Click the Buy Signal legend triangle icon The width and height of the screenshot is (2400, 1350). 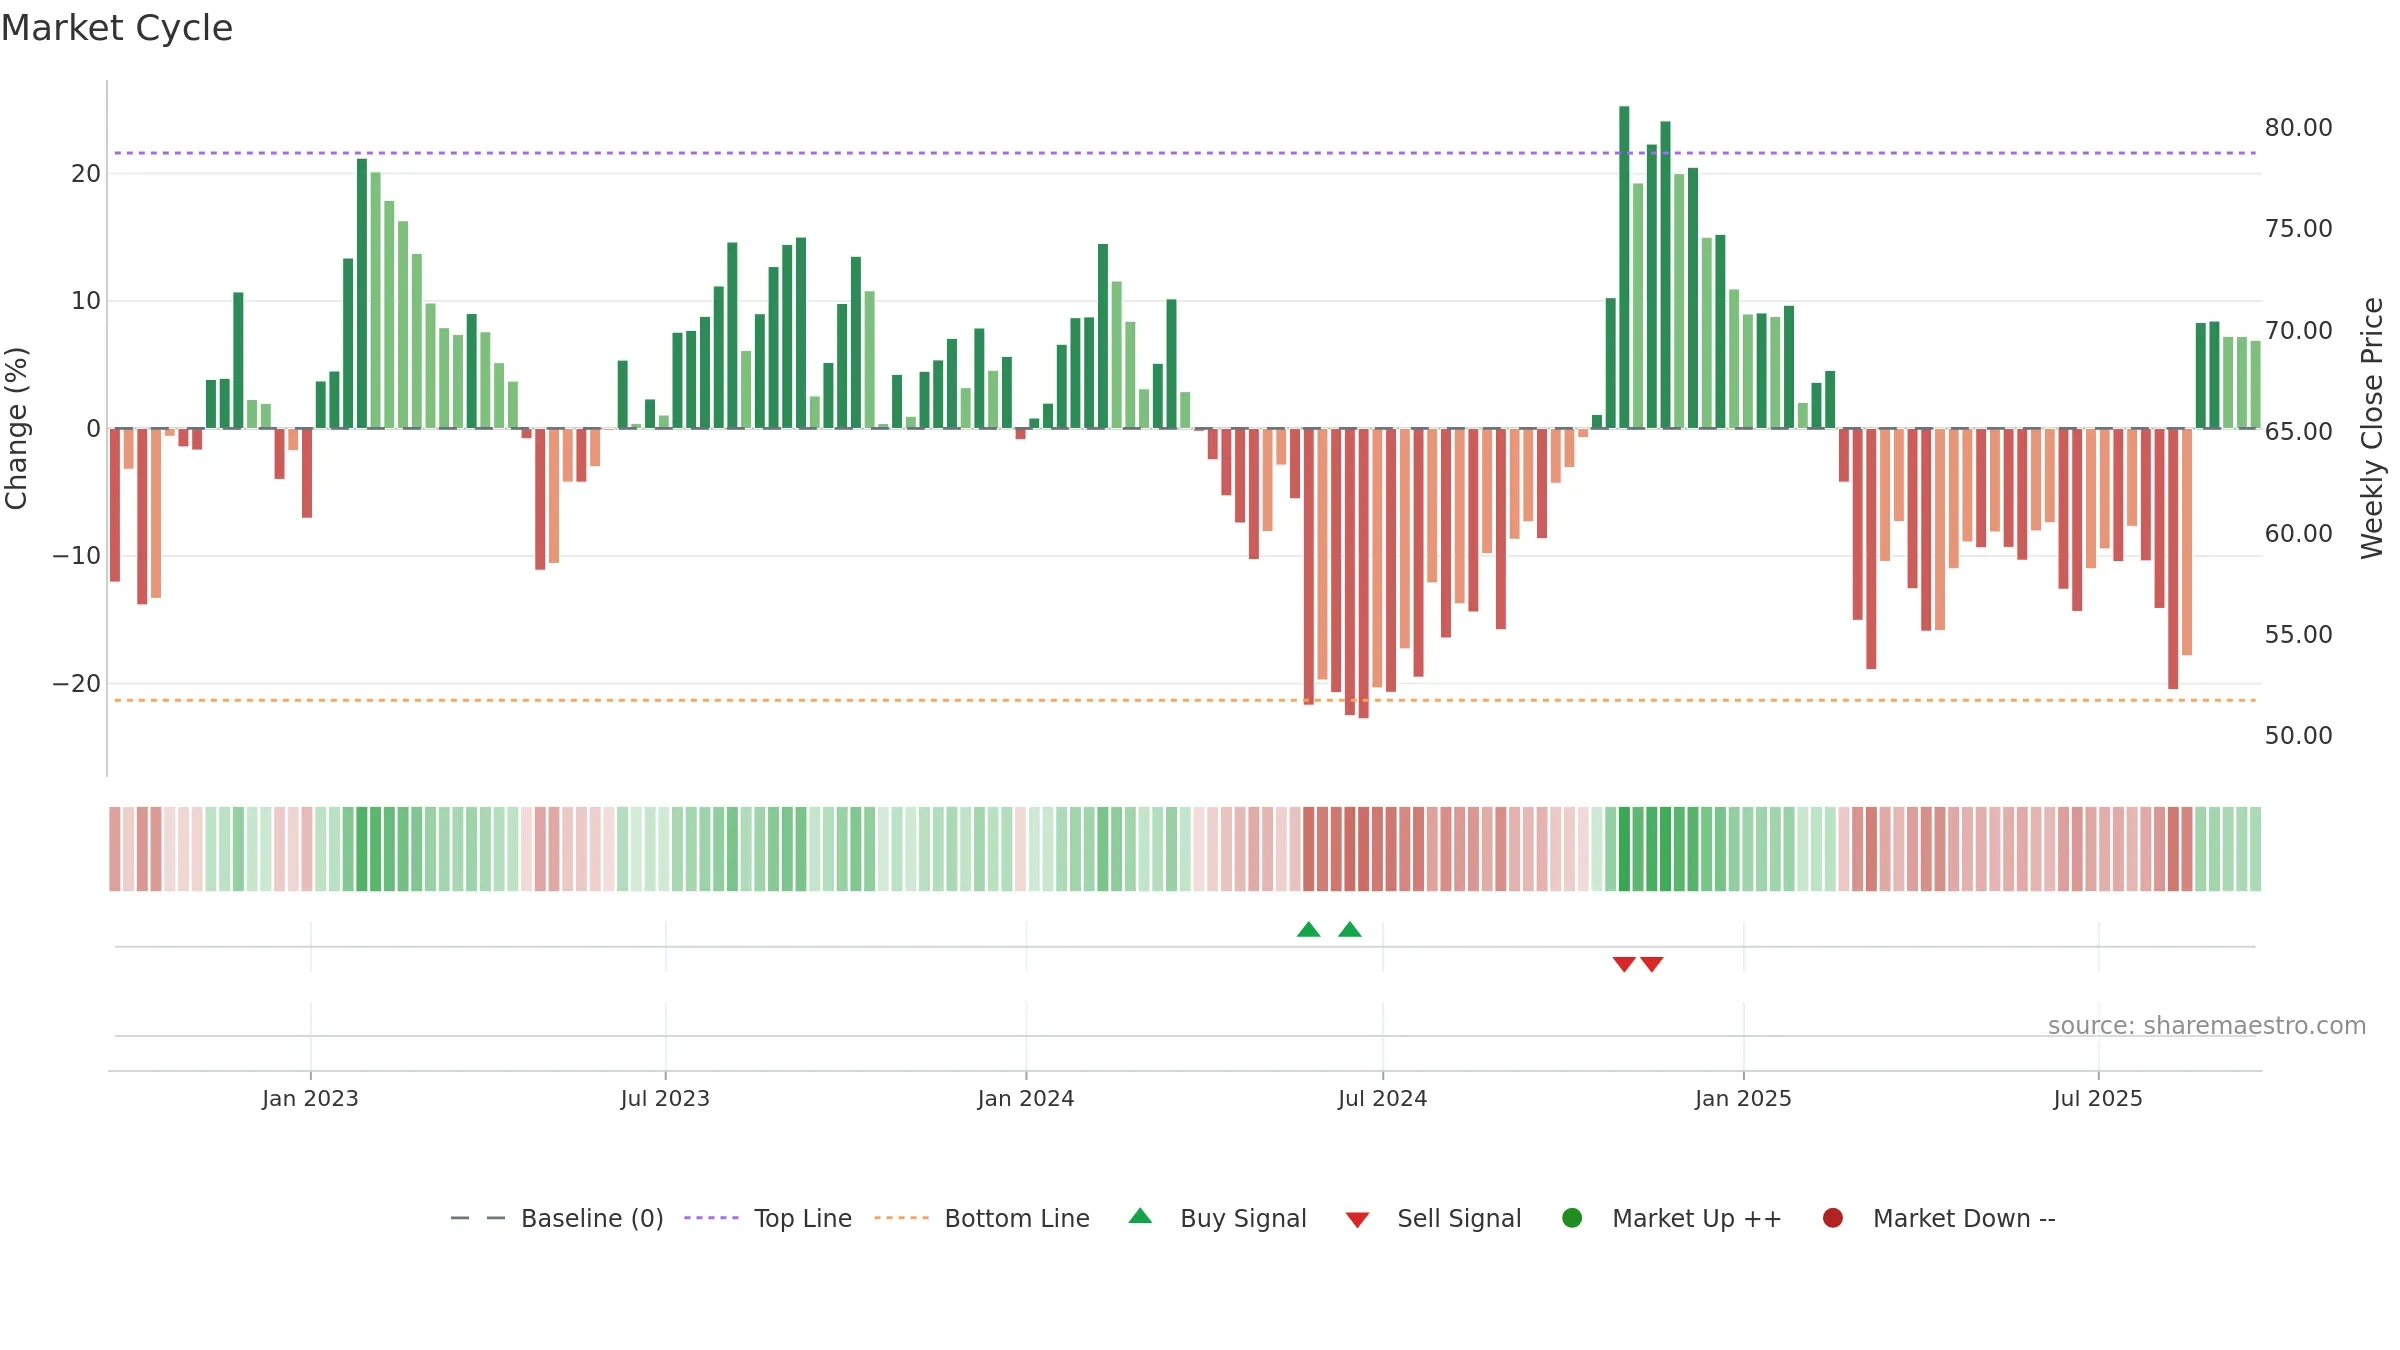pyautogui.click(x=1140, y=1216)
